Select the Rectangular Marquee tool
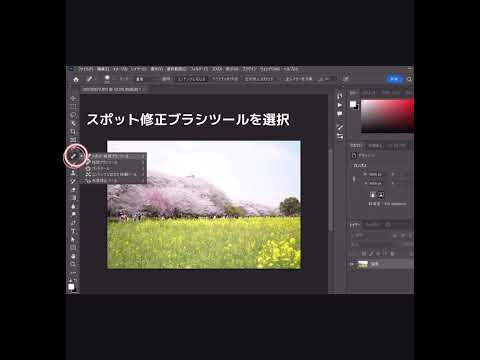The width and height of the screenshot is (480, 360). (x=73, y=107)
